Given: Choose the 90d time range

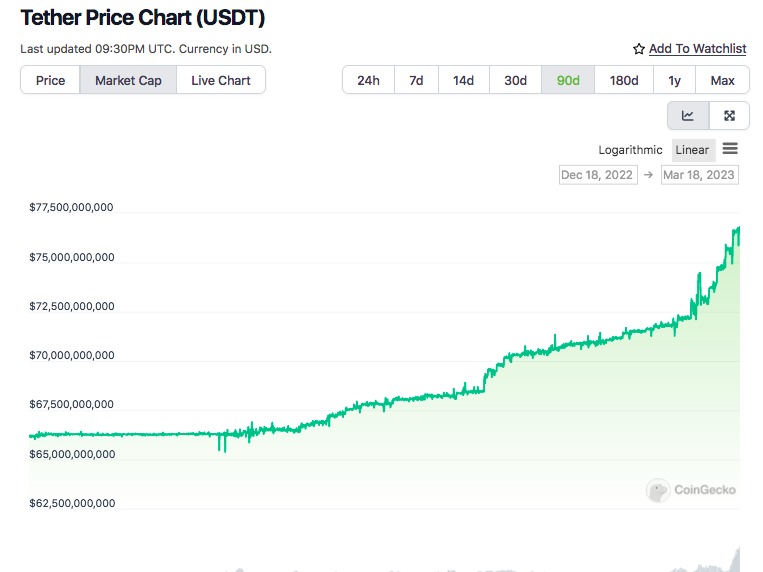Looking at the screenshot, I should click(568, 80).
